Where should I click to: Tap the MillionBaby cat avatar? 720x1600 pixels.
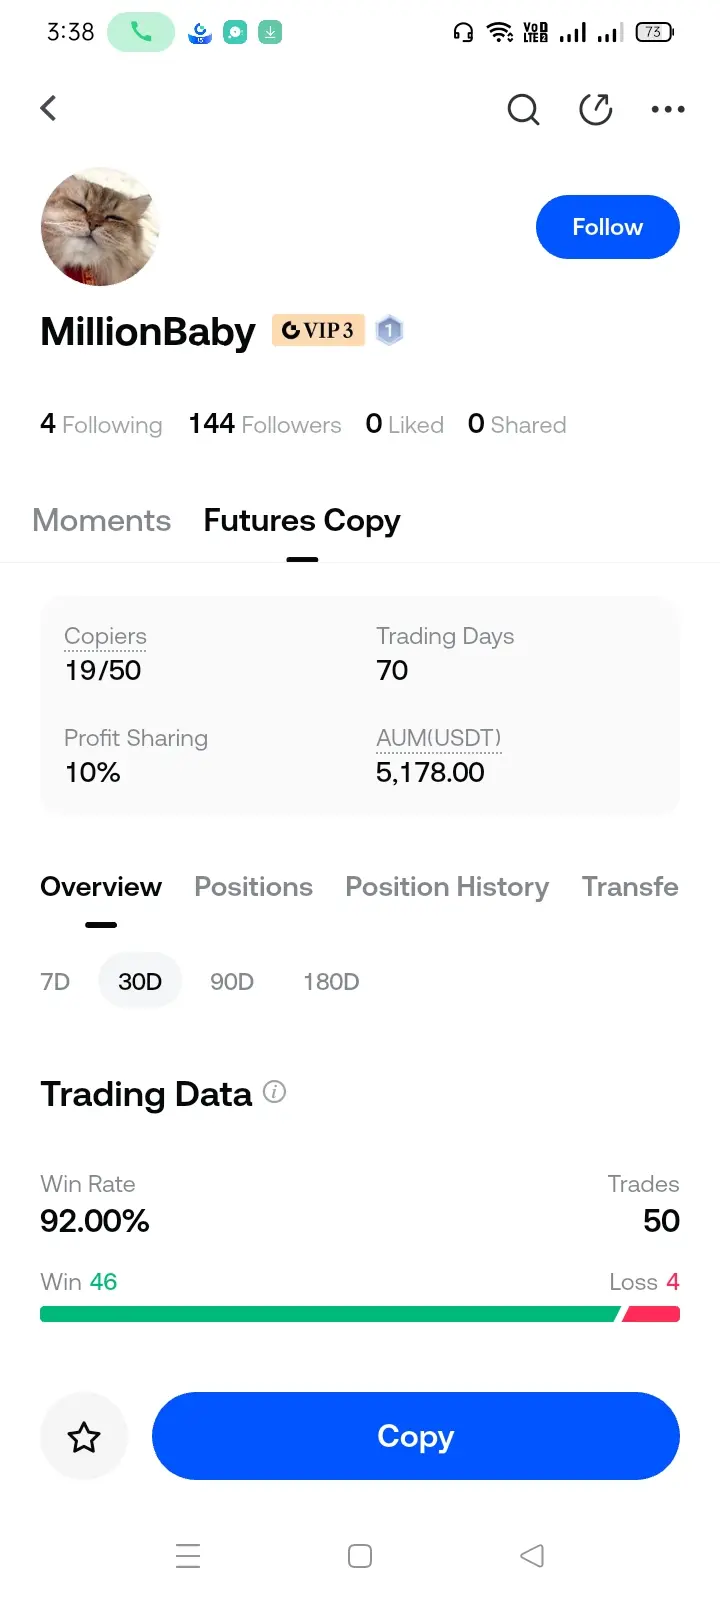click(100, 227)
